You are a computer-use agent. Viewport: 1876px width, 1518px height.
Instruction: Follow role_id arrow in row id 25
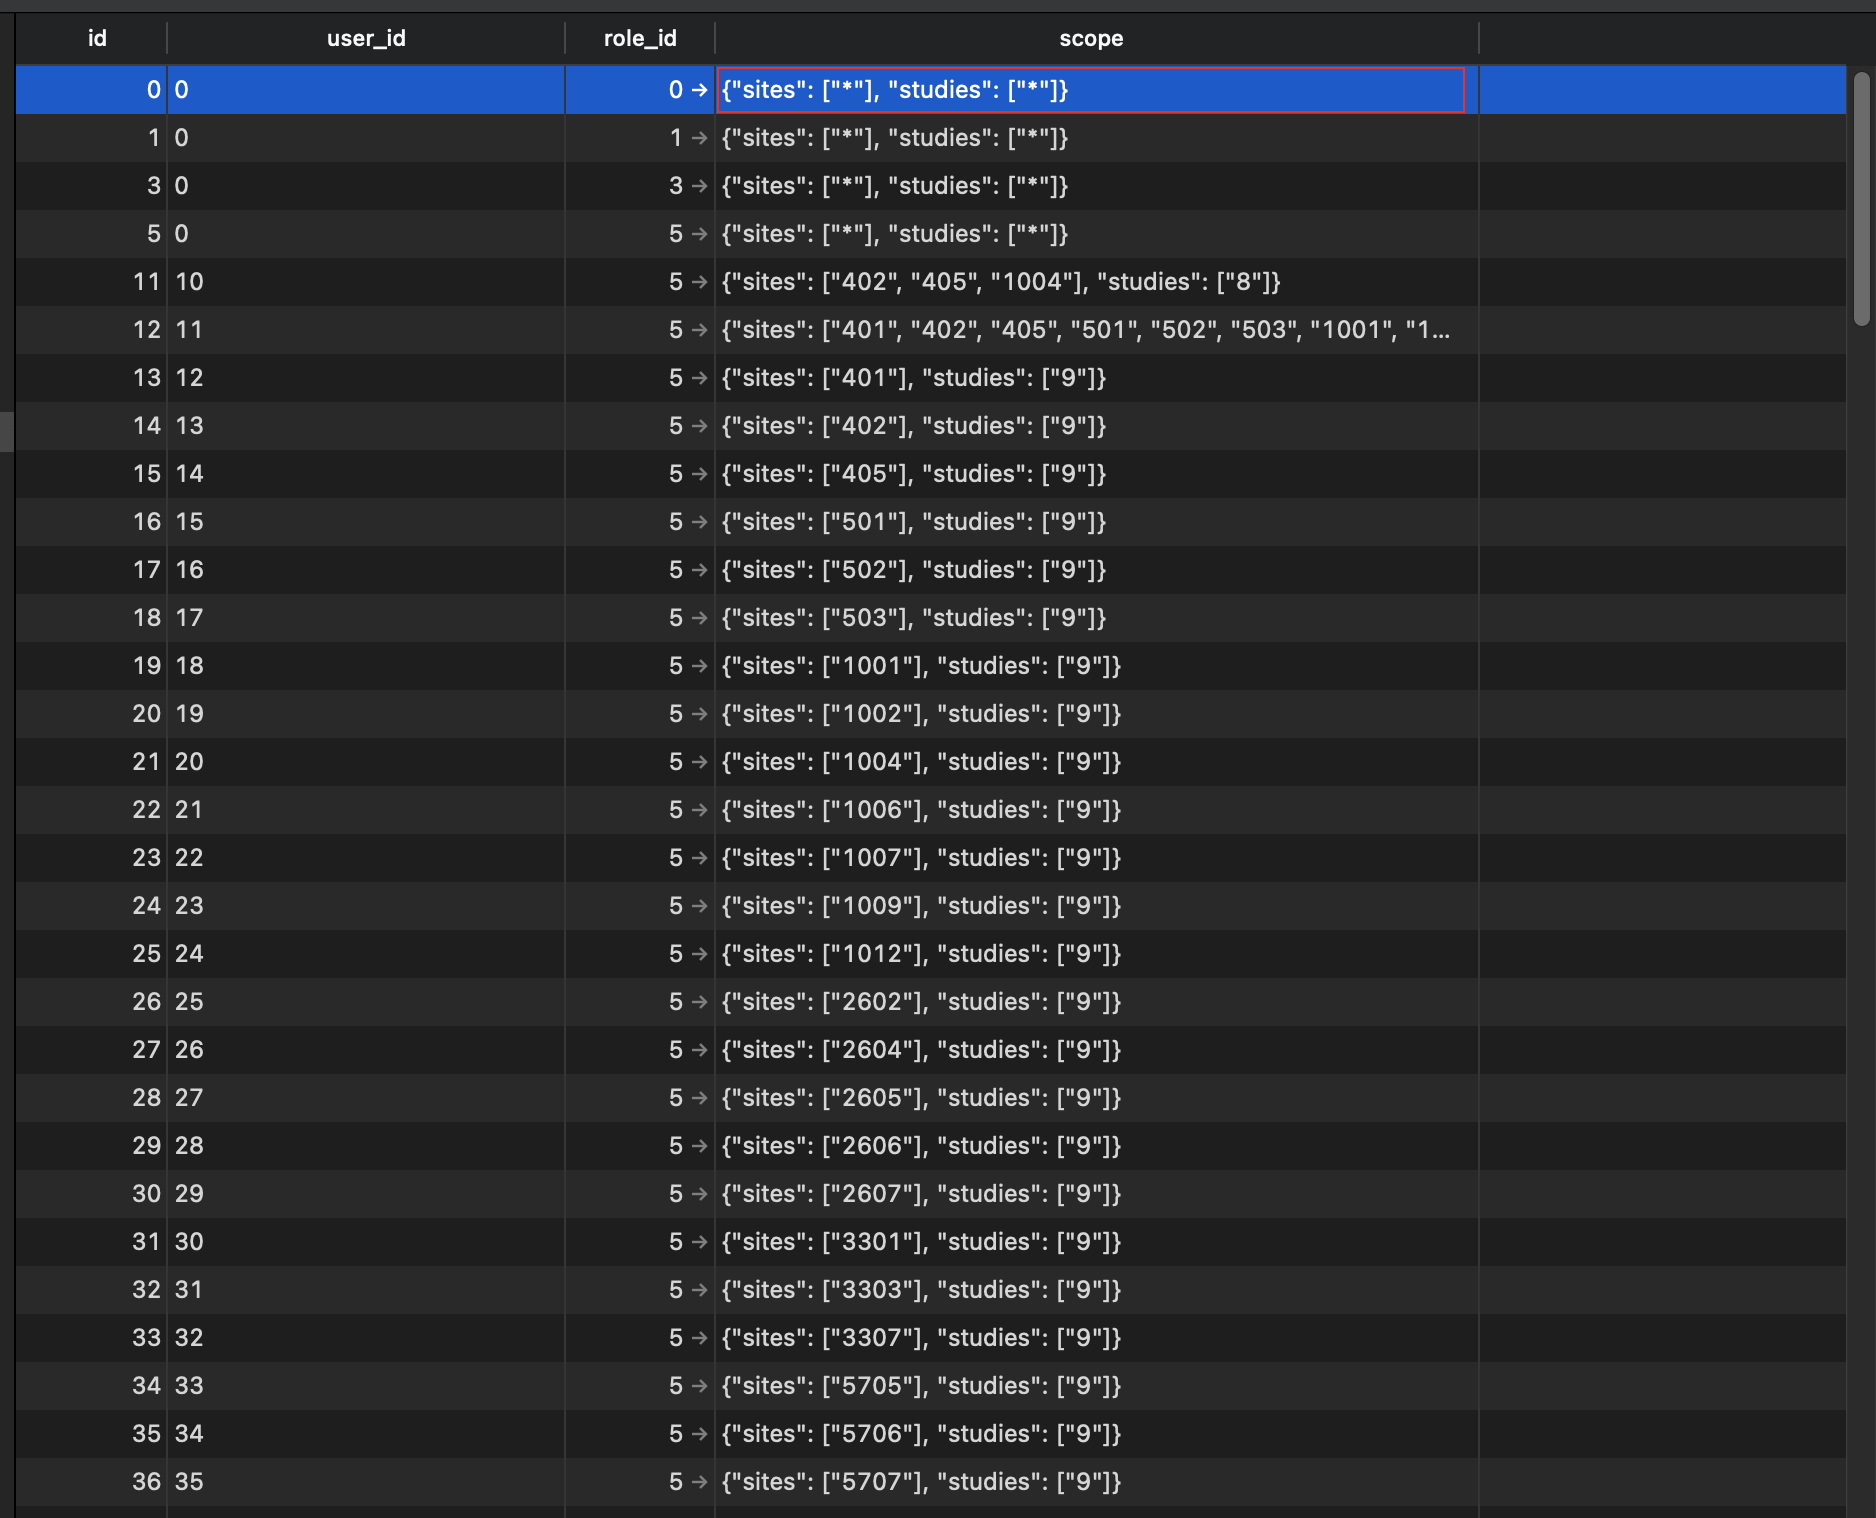click(x=699, y=954)
